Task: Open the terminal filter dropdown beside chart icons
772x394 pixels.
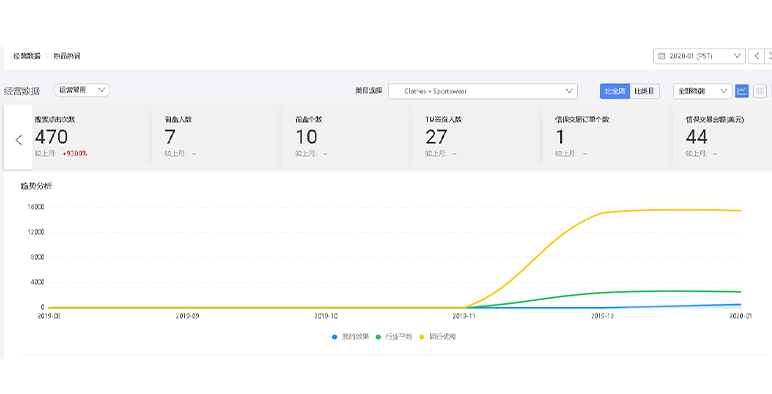Action: tap(702, 91)
